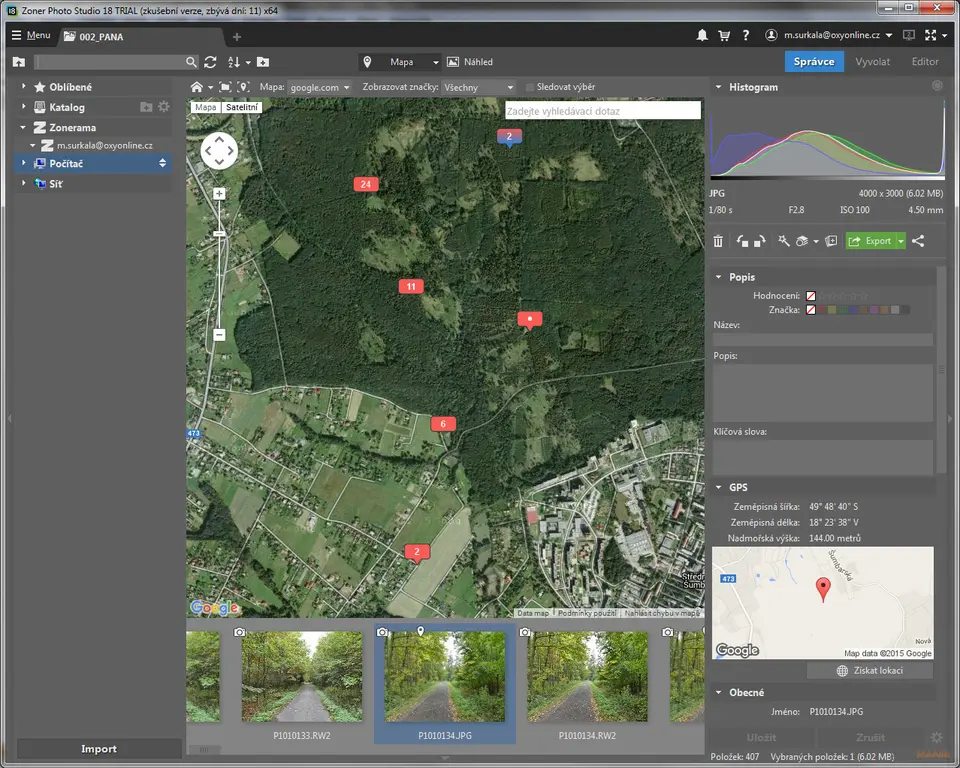Click the Získat lokaci button
The height and width of the screenshot is (768, 960).
869,670
